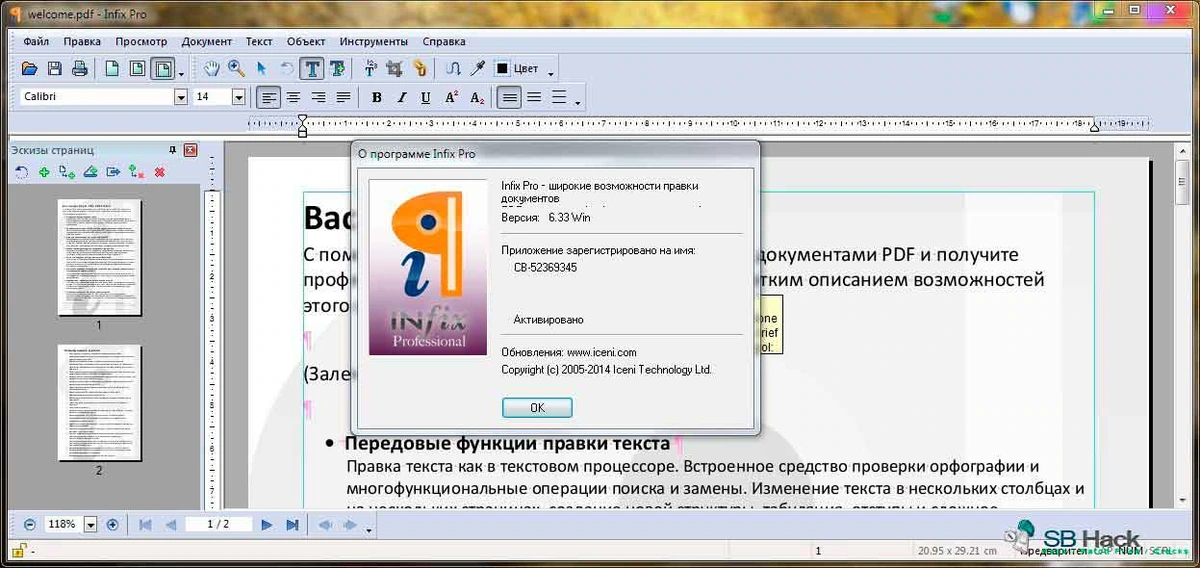This screenshot has width=1200, height=568.
Task: Save the document with floppy disk icon
Action: (x=55, y=69)
